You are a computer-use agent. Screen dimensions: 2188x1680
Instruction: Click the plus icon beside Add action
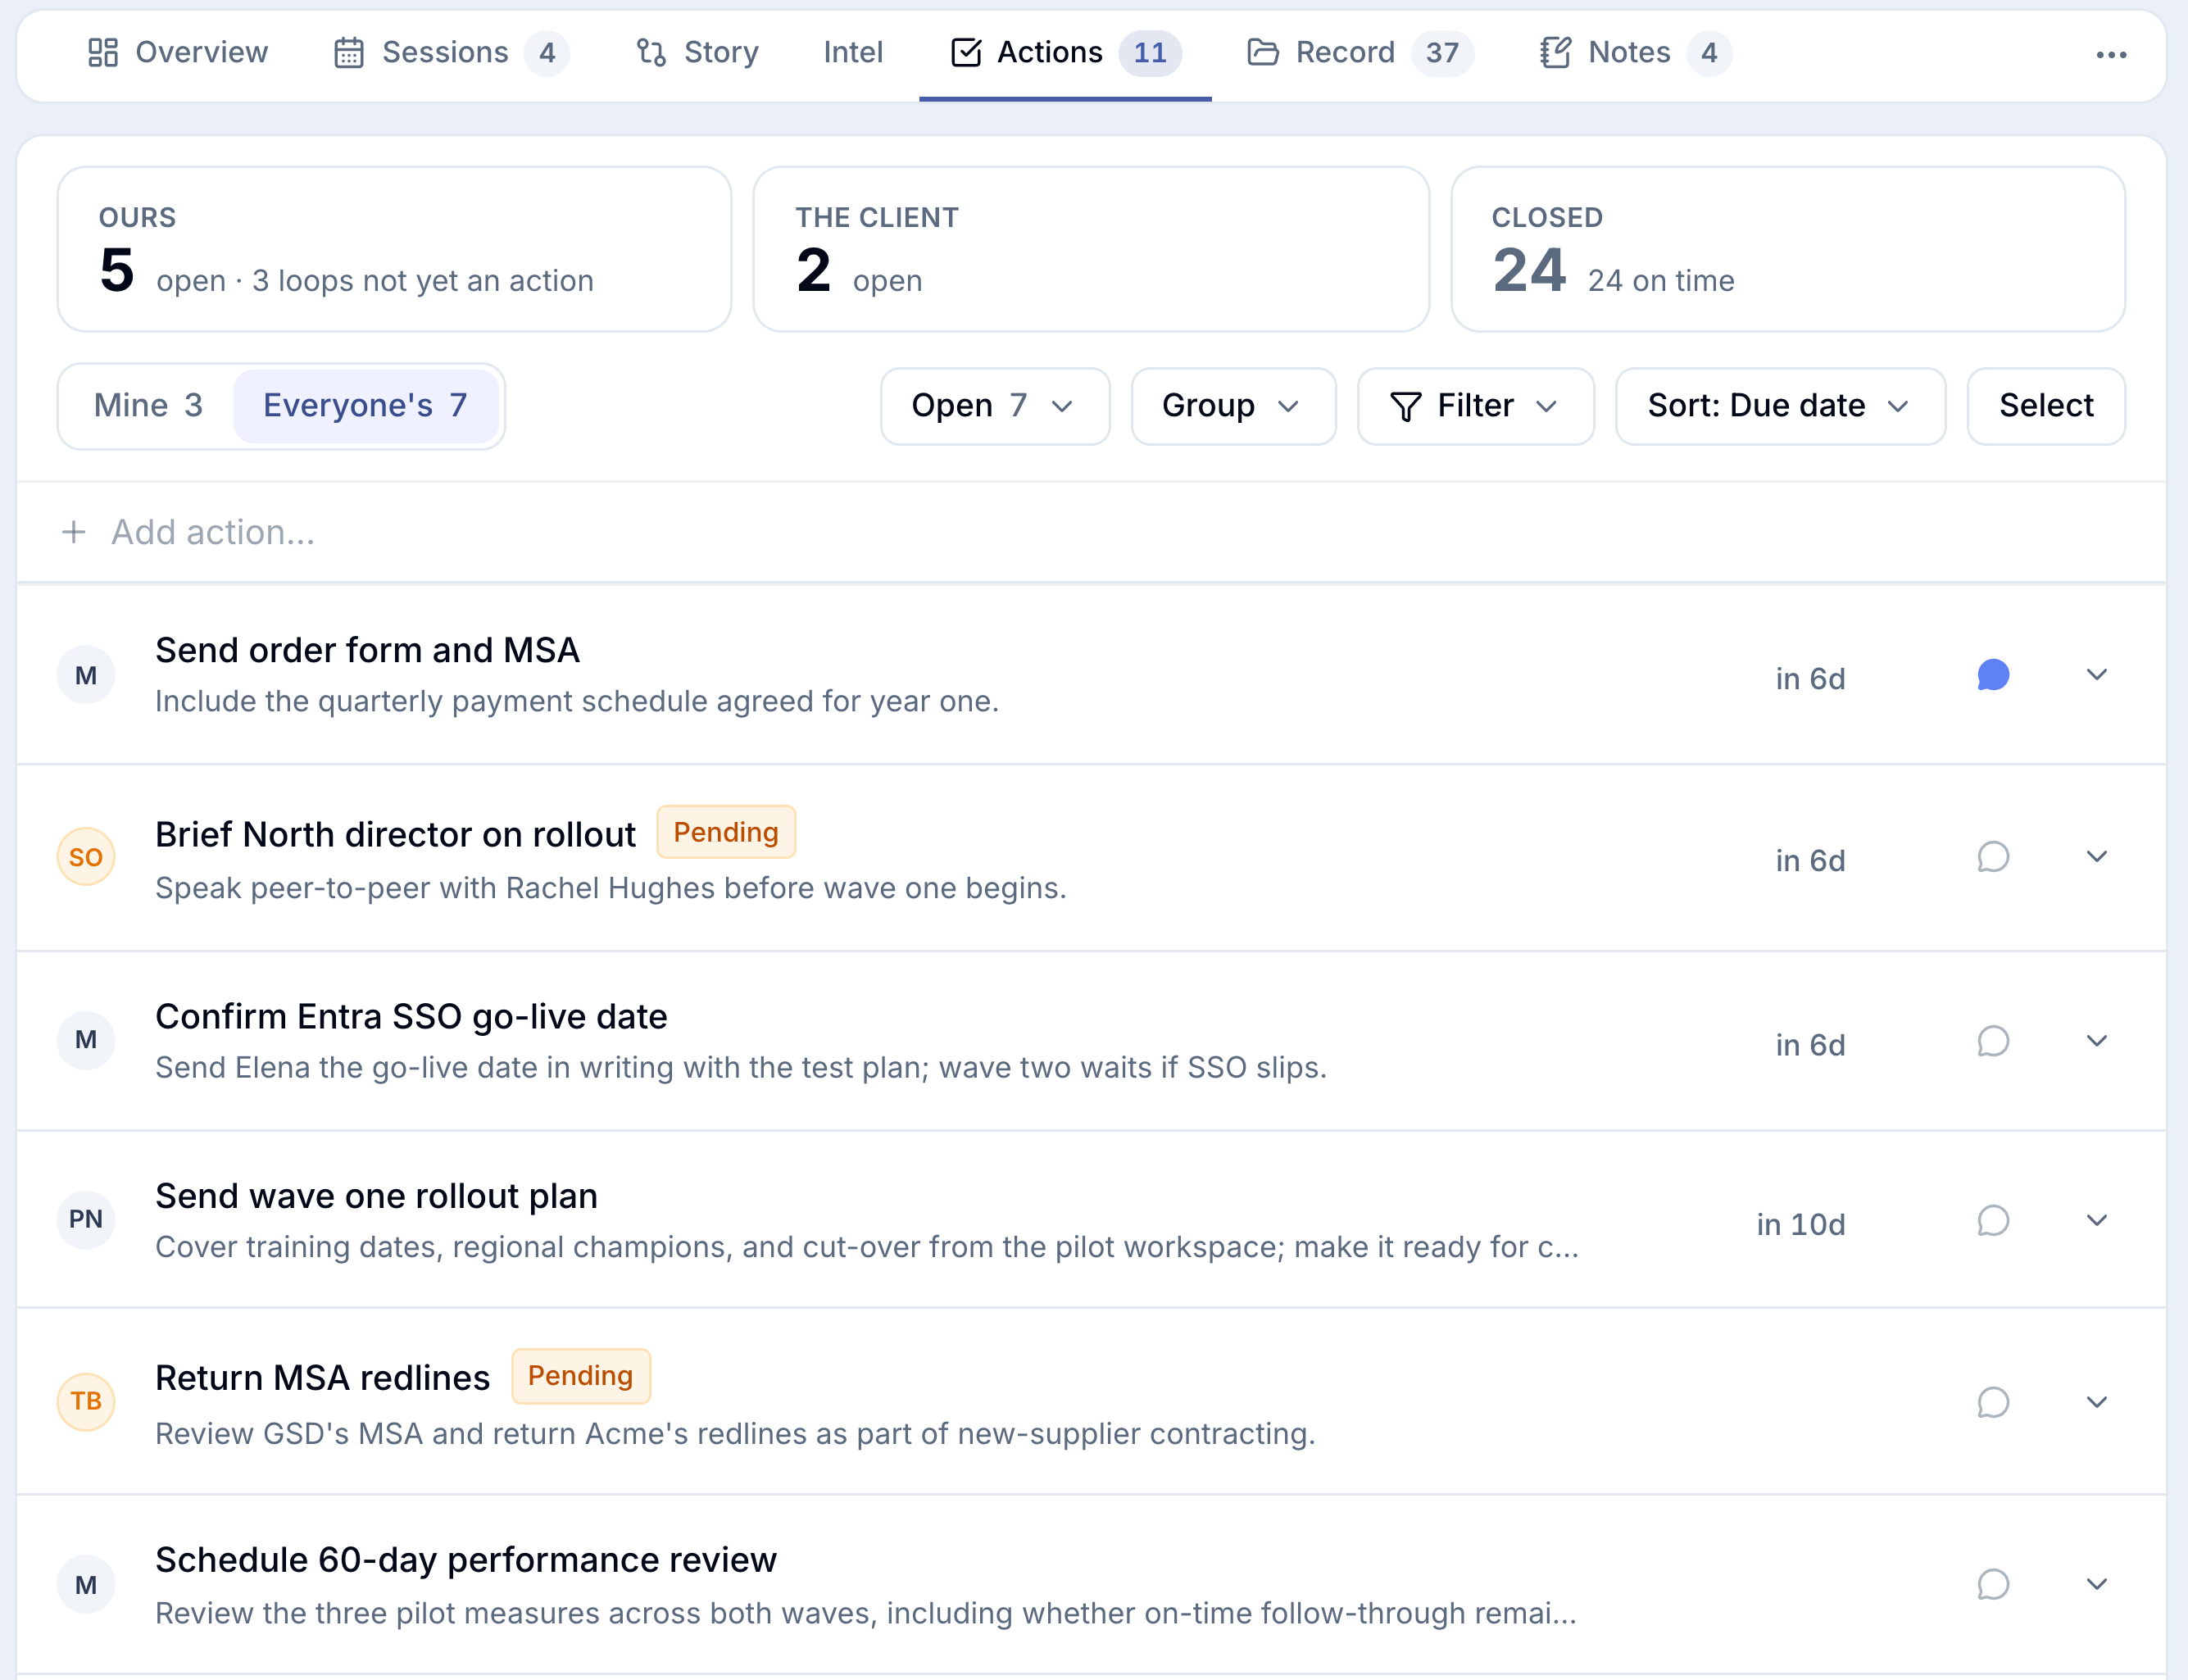tap(73, 532)
